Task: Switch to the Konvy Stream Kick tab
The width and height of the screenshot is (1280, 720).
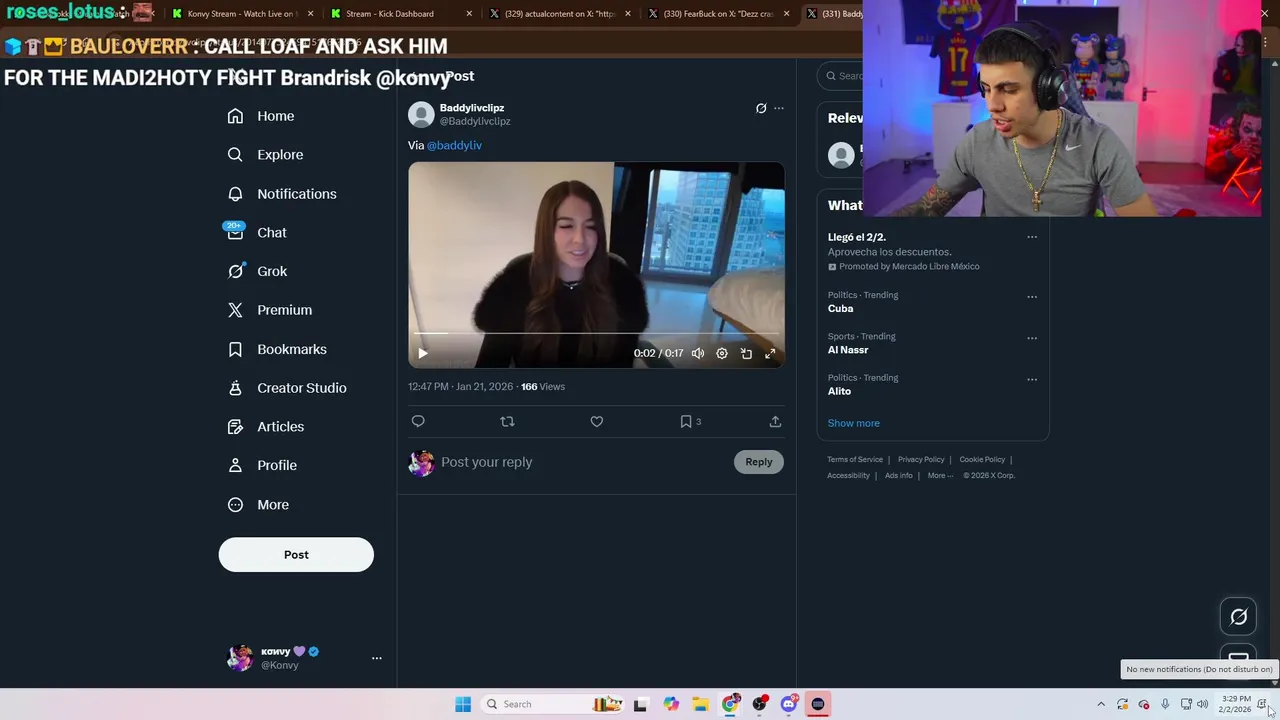Action: pos(243,14)
